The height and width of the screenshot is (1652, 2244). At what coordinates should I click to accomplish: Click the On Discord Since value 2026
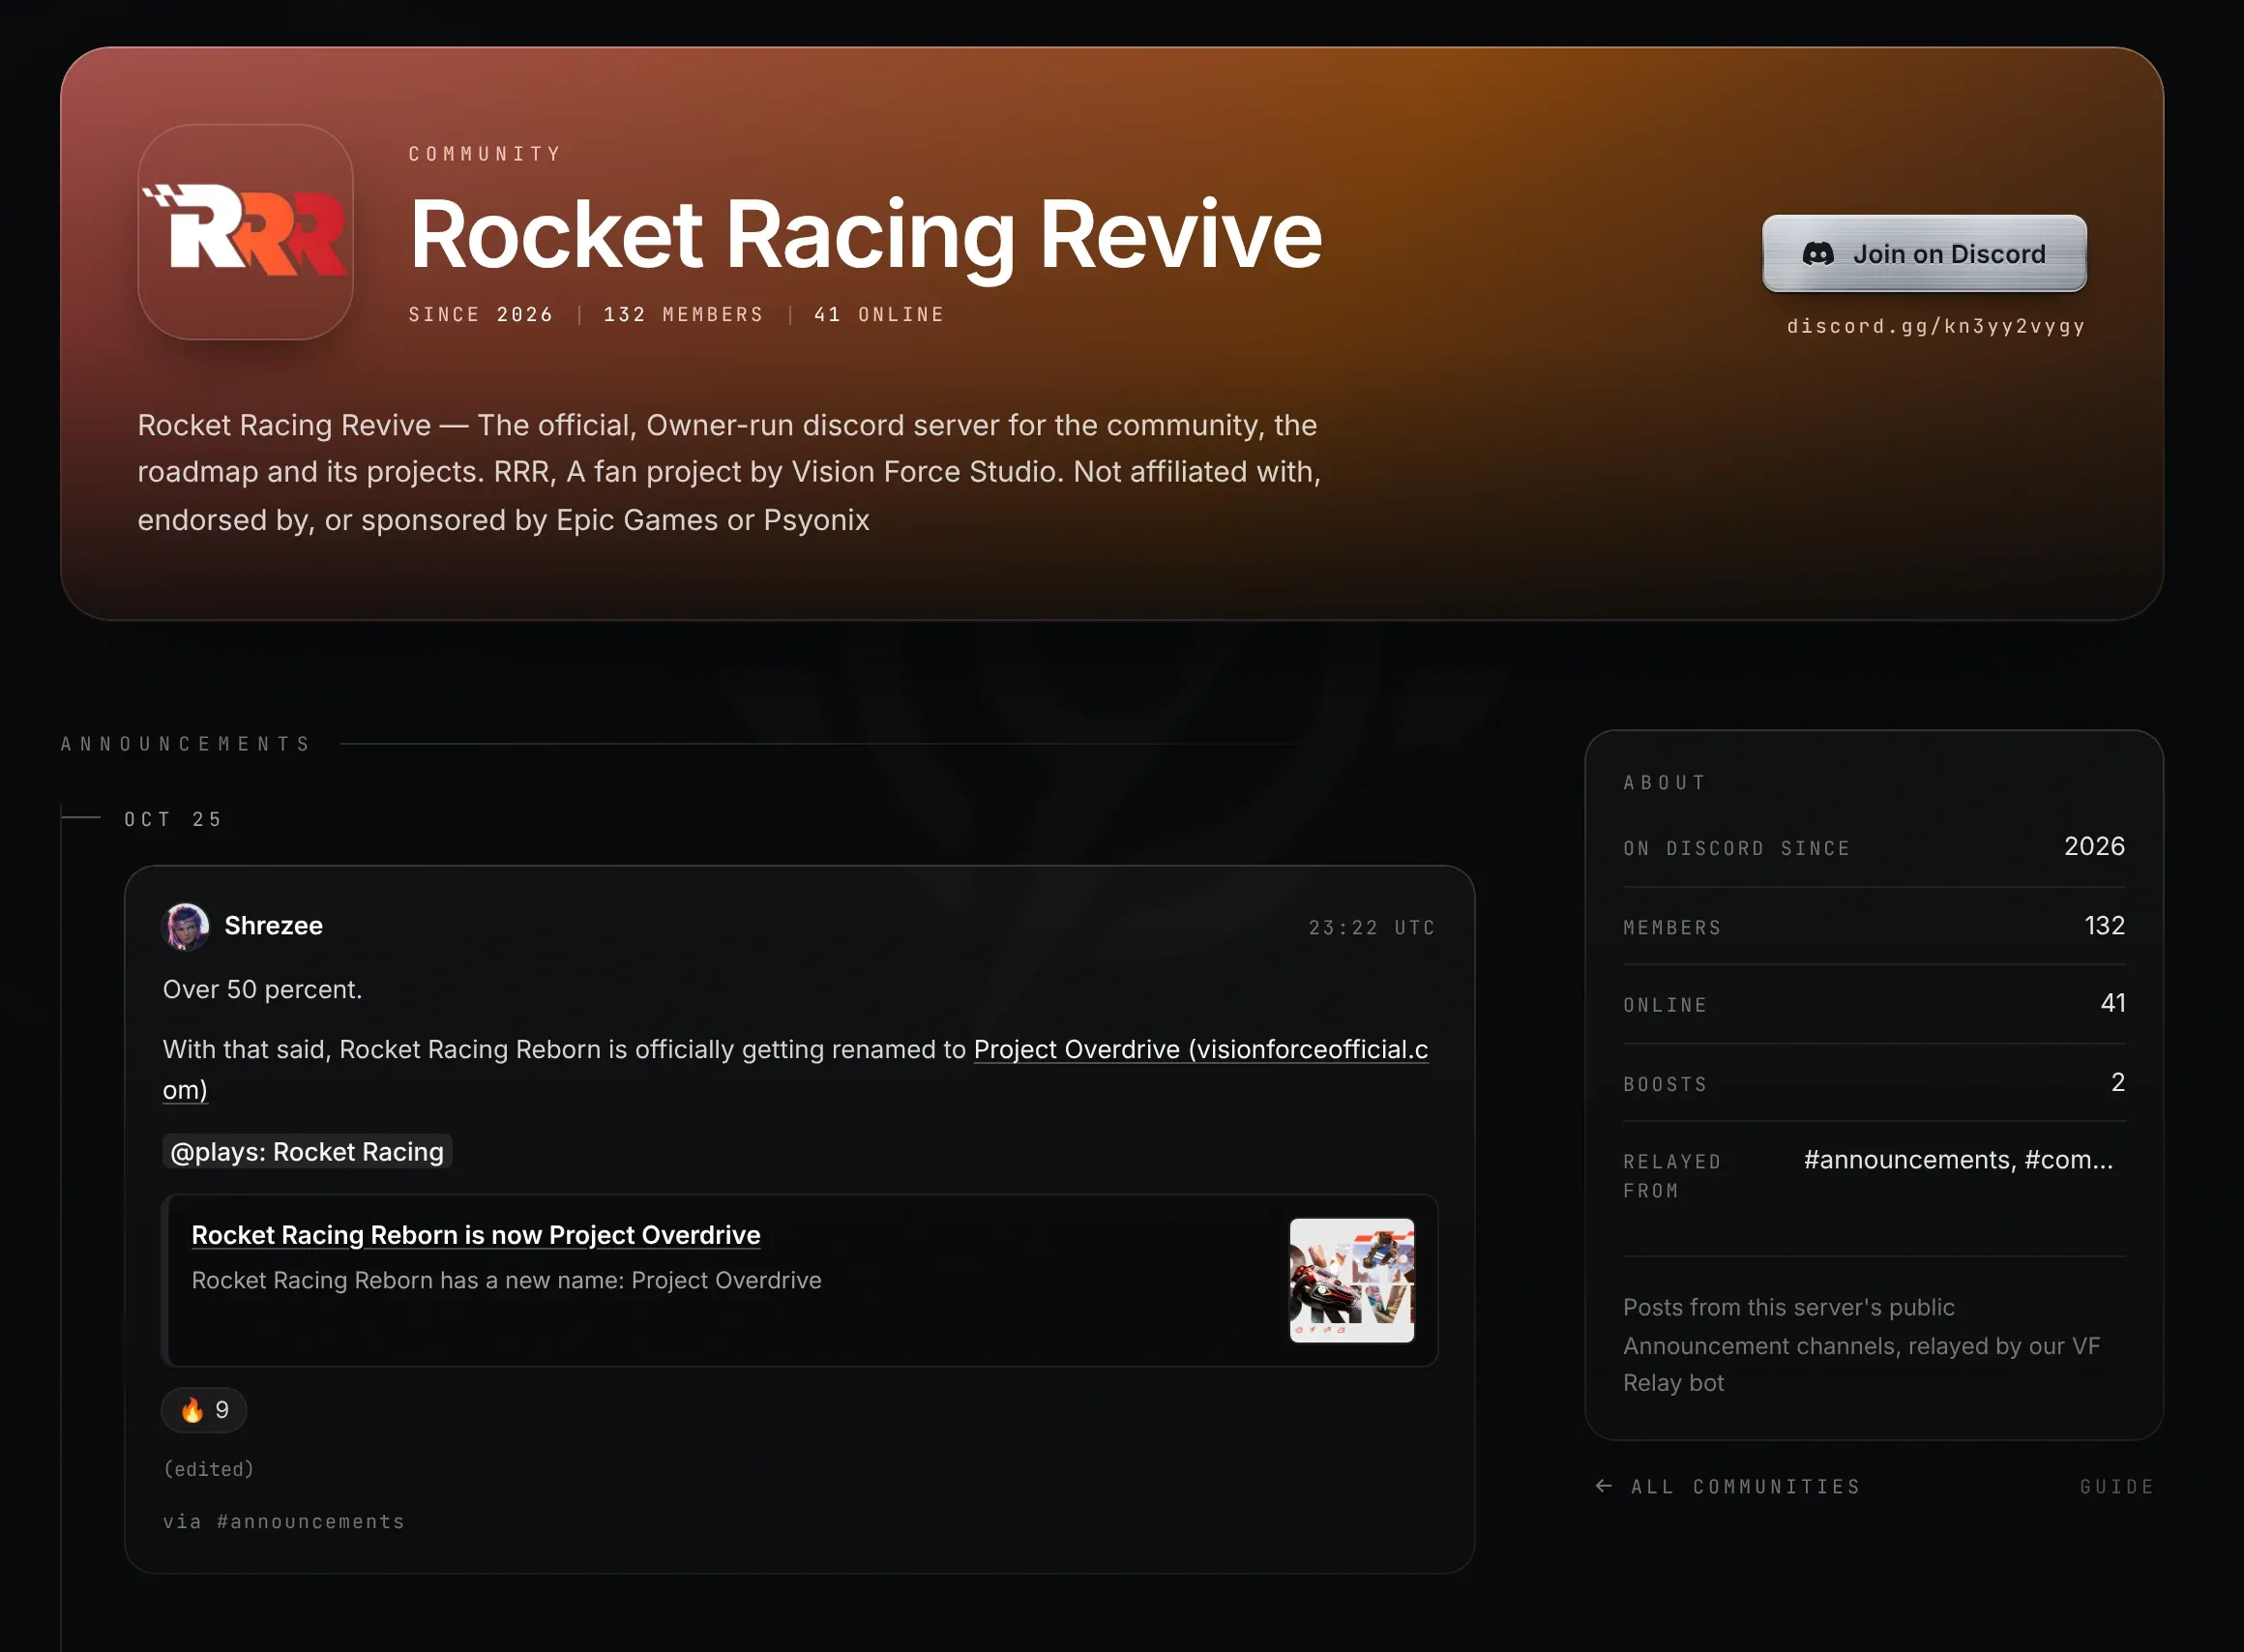2094,847
